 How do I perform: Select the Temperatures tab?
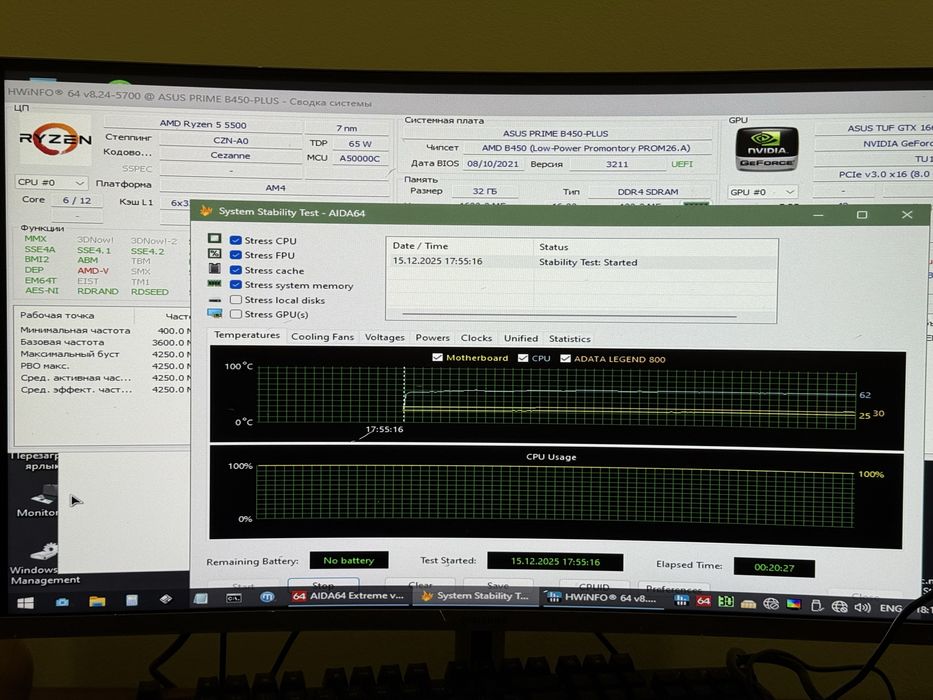pos(247,335)
